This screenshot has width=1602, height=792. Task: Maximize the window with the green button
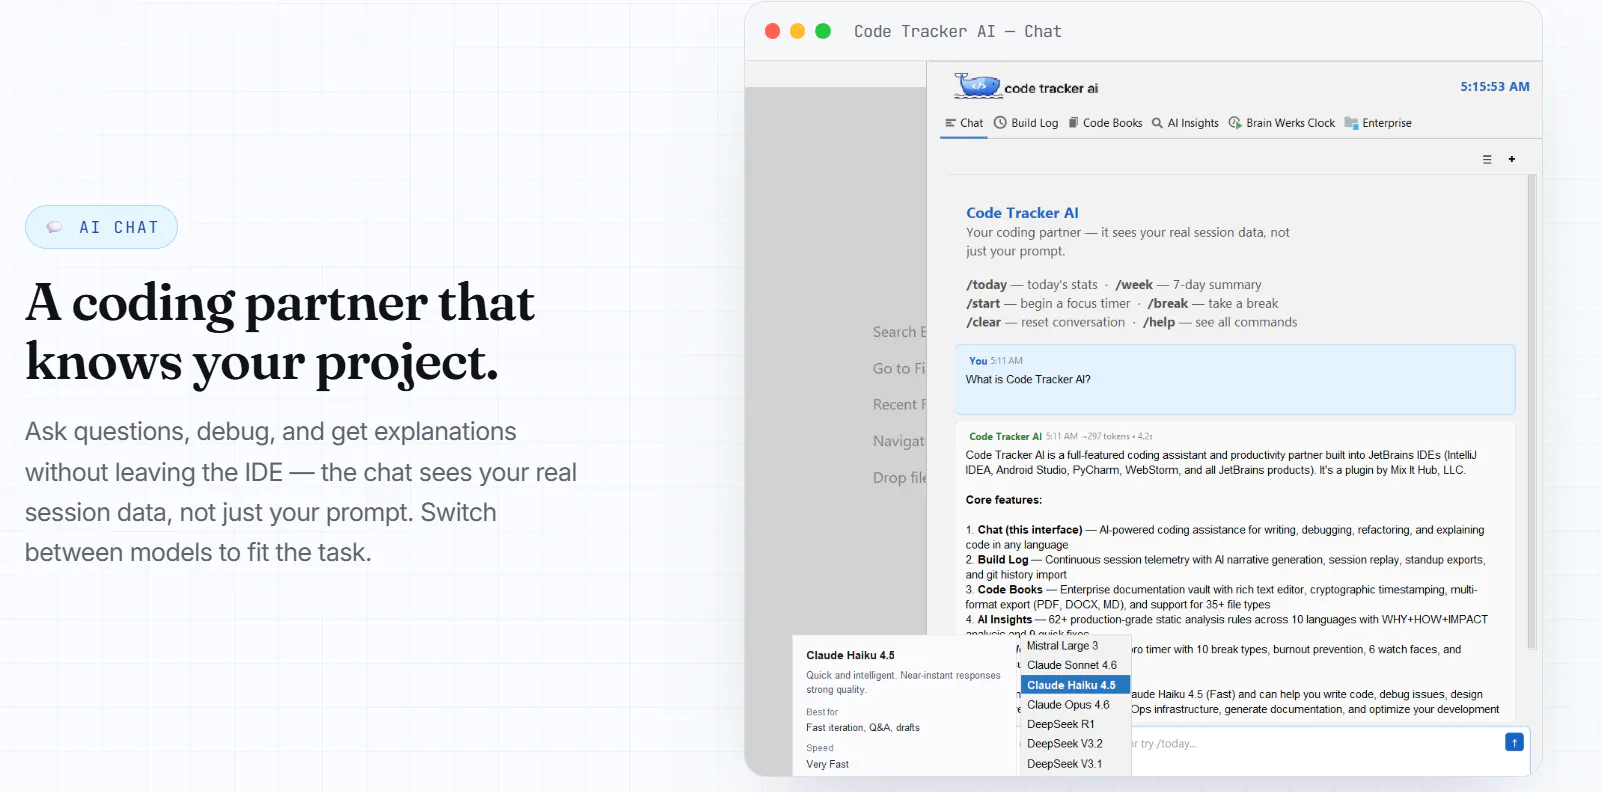point(823,31)
